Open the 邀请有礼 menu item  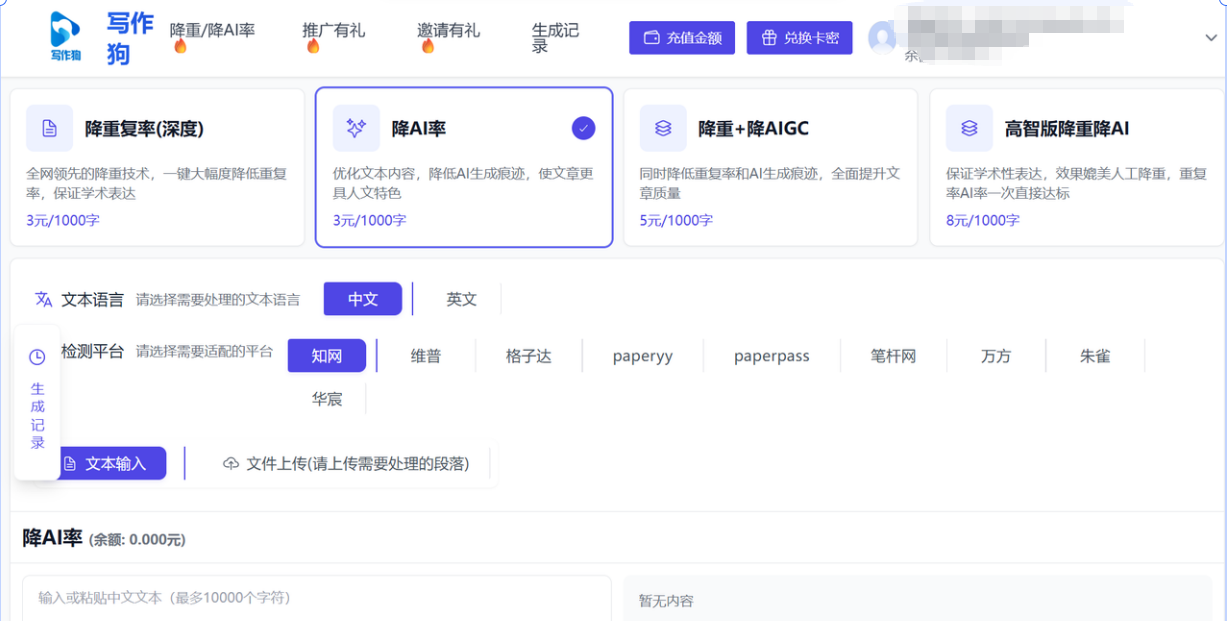pos(448,30)
